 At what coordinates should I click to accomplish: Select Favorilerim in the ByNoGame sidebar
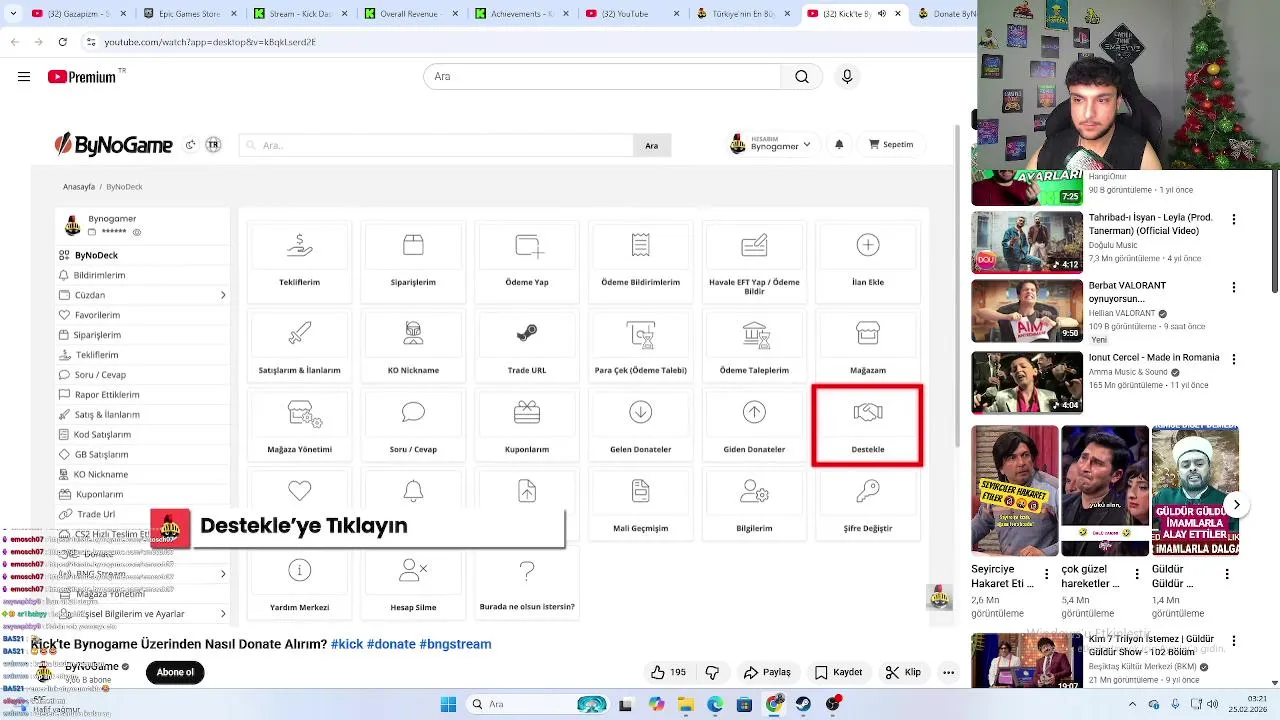97,315
